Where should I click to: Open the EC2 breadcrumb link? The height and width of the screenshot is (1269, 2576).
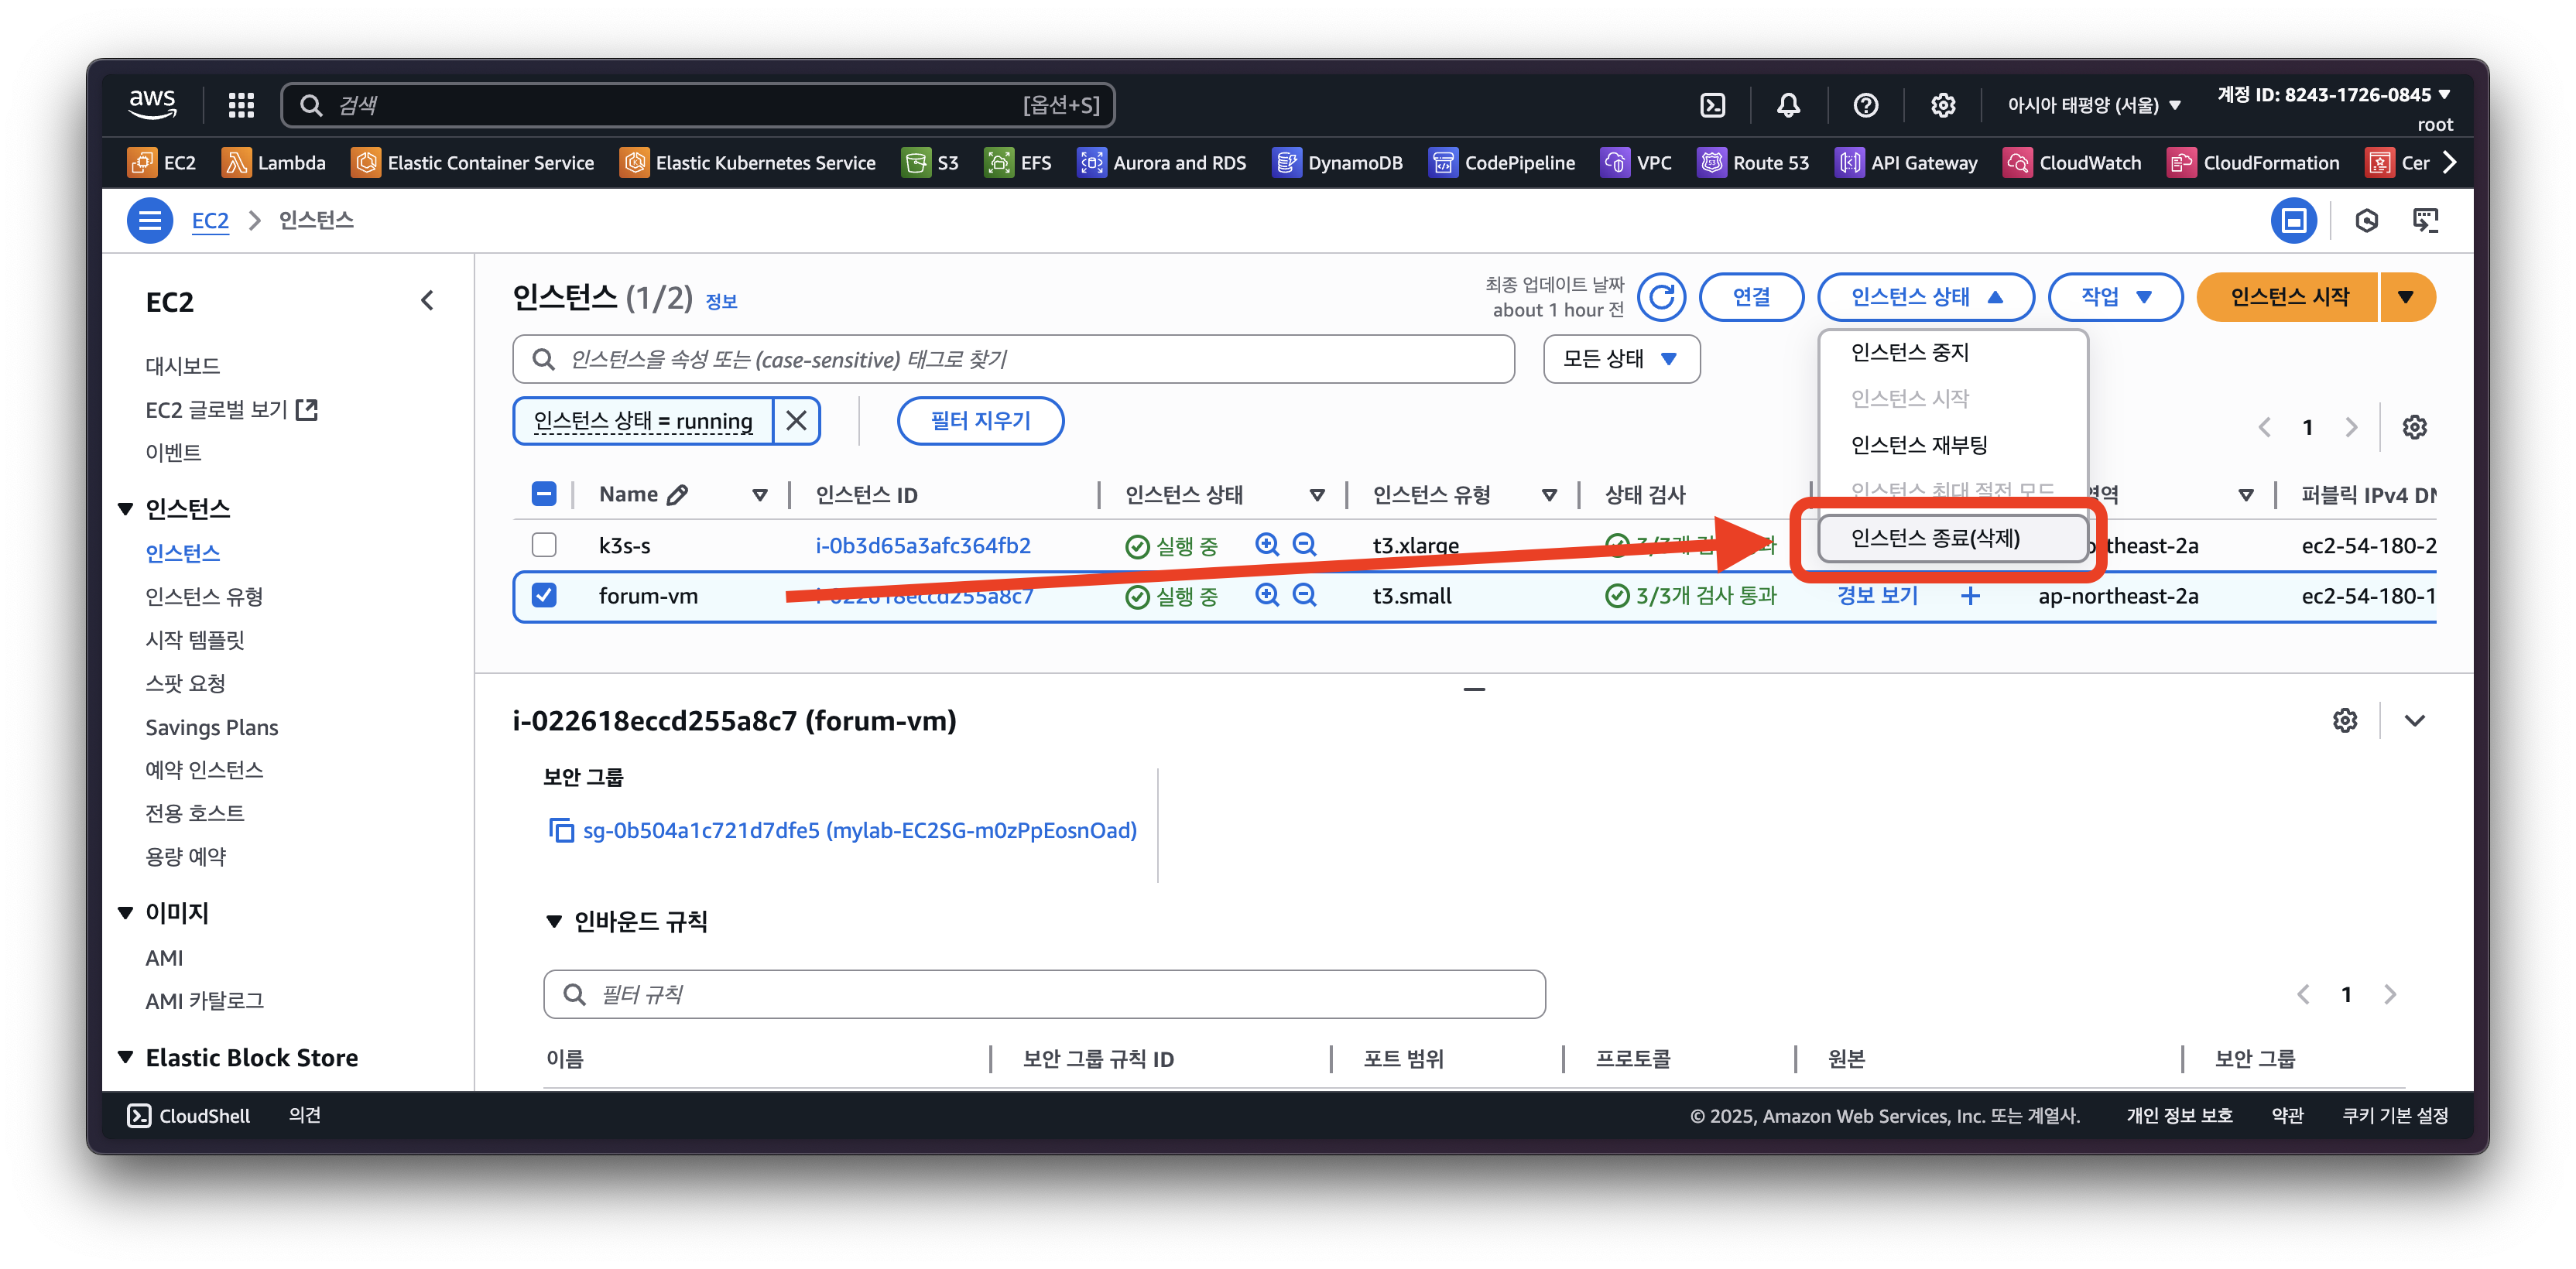[210, 220]
